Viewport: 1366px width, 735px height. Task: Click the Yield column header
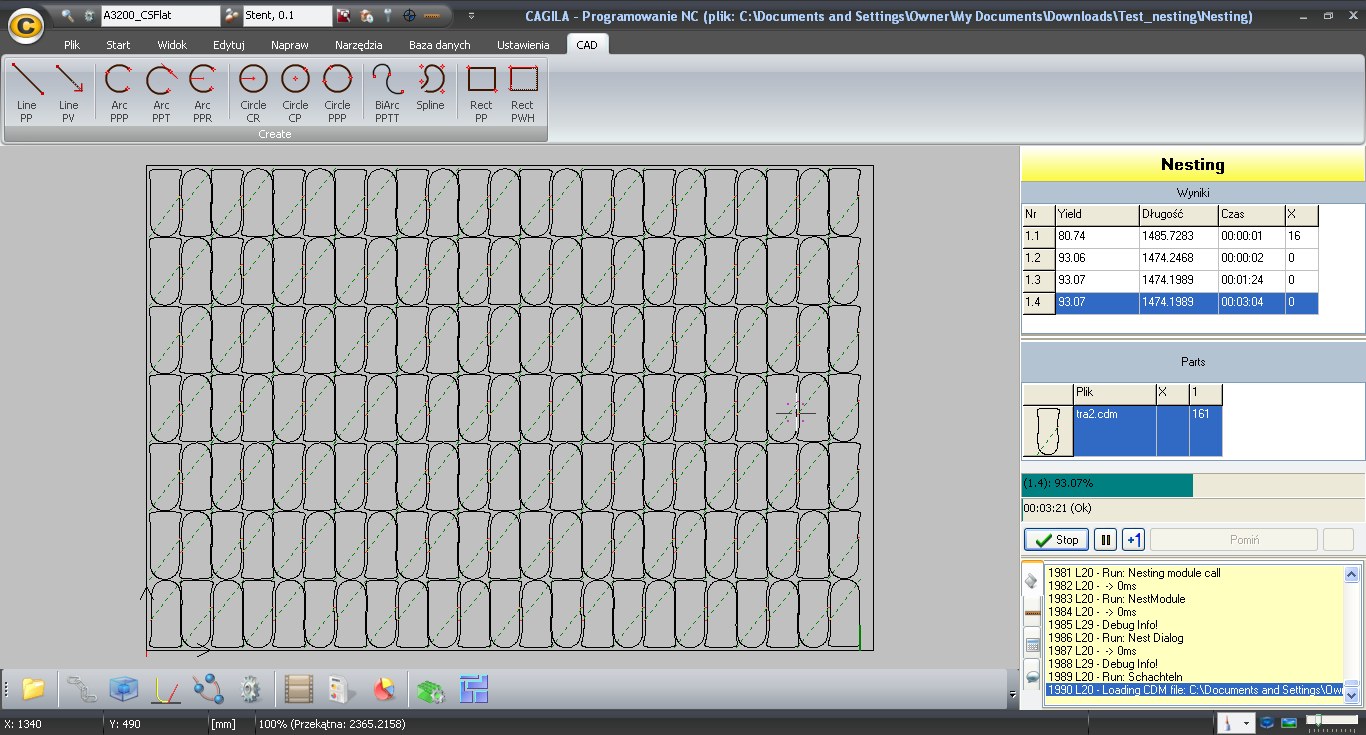[x=1097, y=215]
